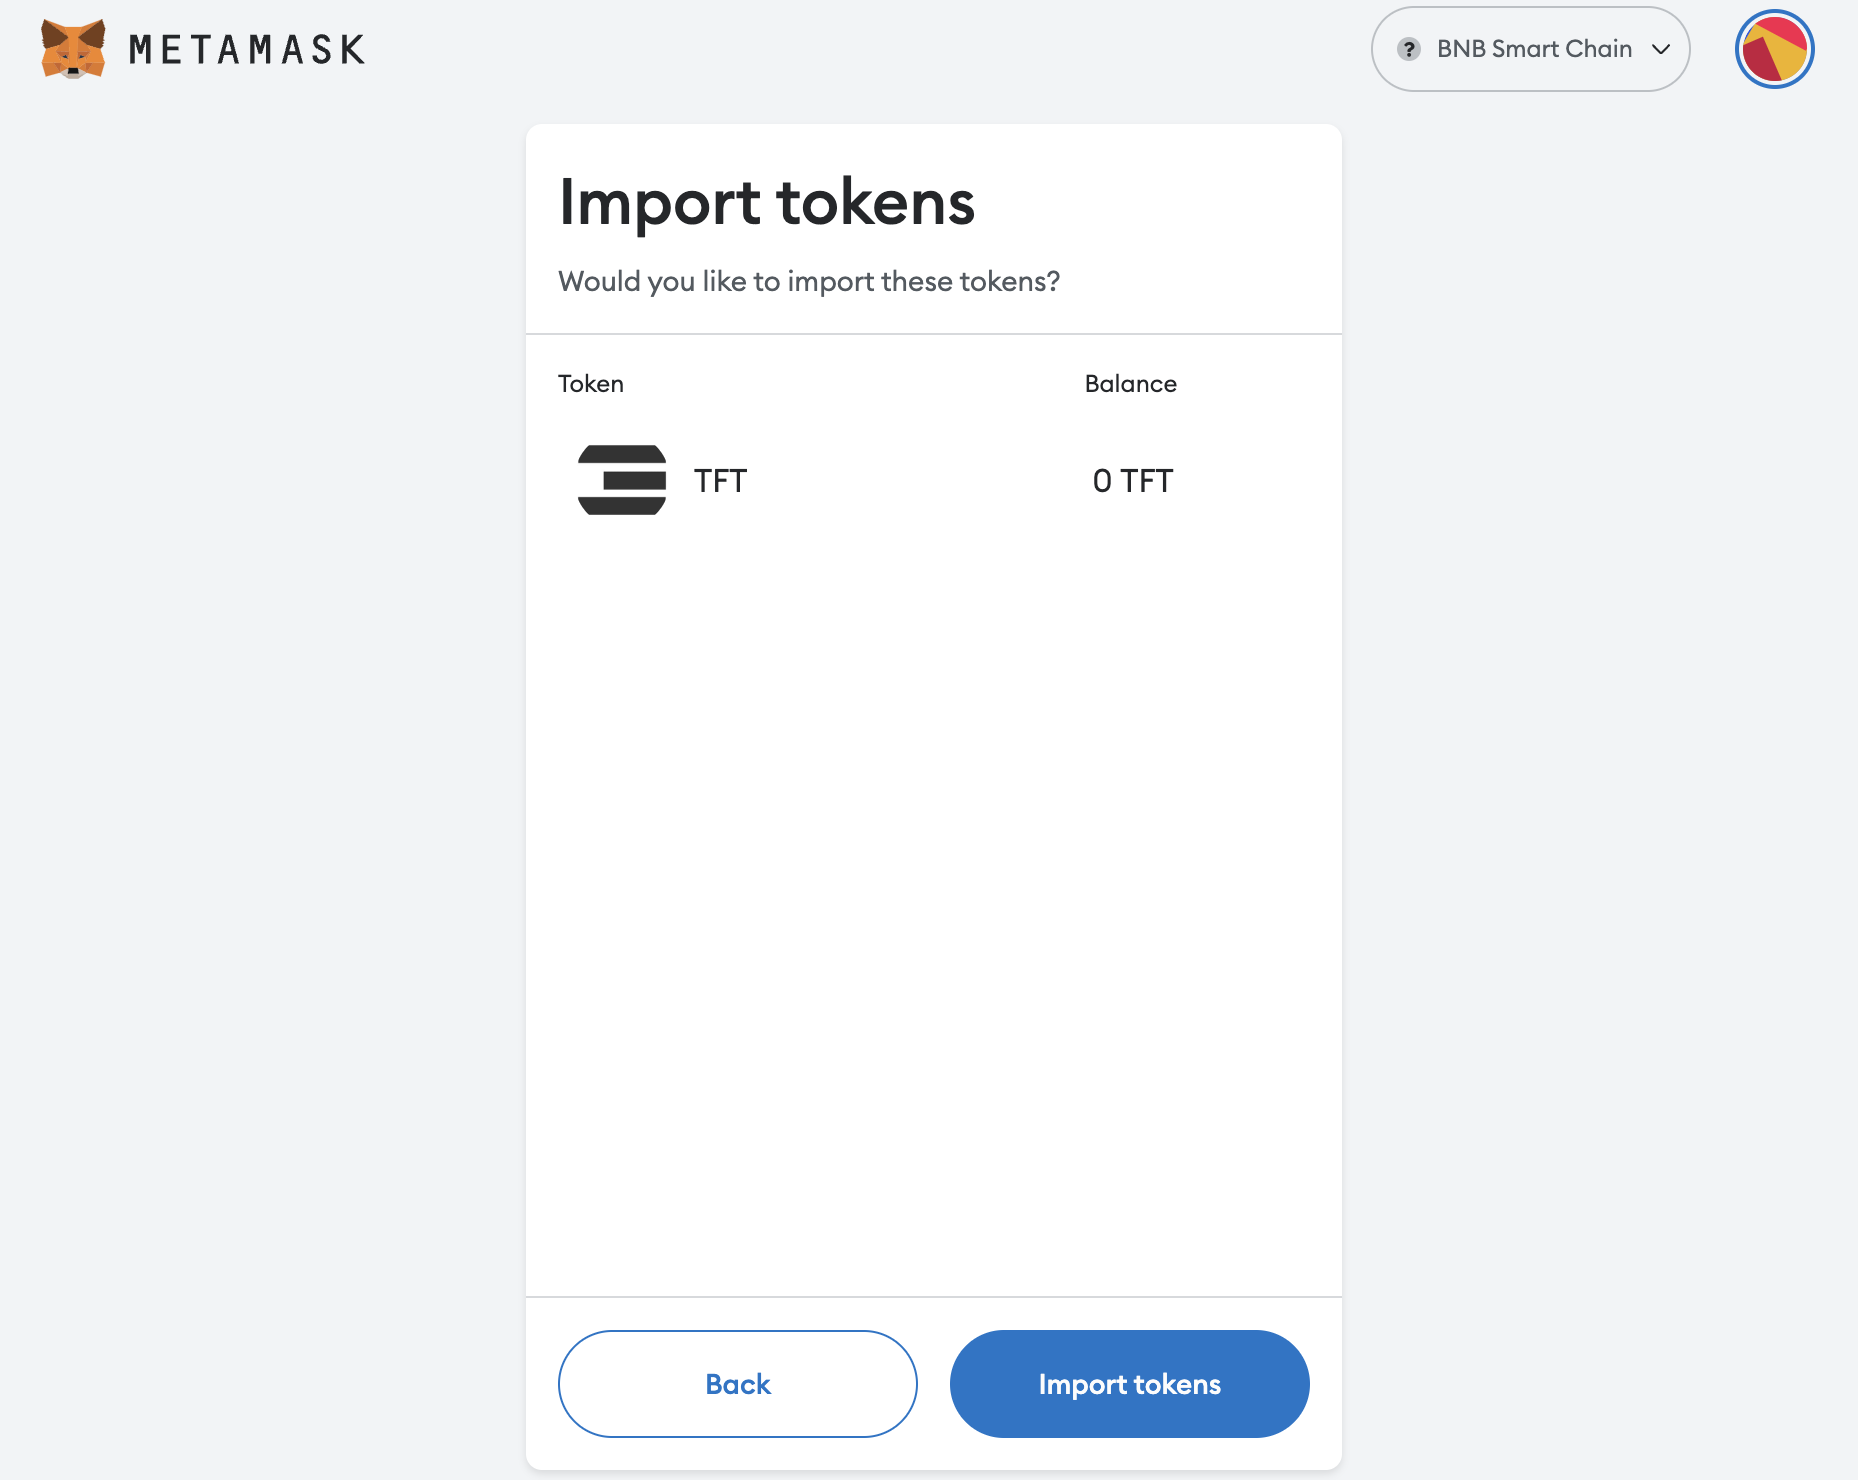Screen dimensions: 1858x1480
Task: Click the Token column header
Action: 590,384
